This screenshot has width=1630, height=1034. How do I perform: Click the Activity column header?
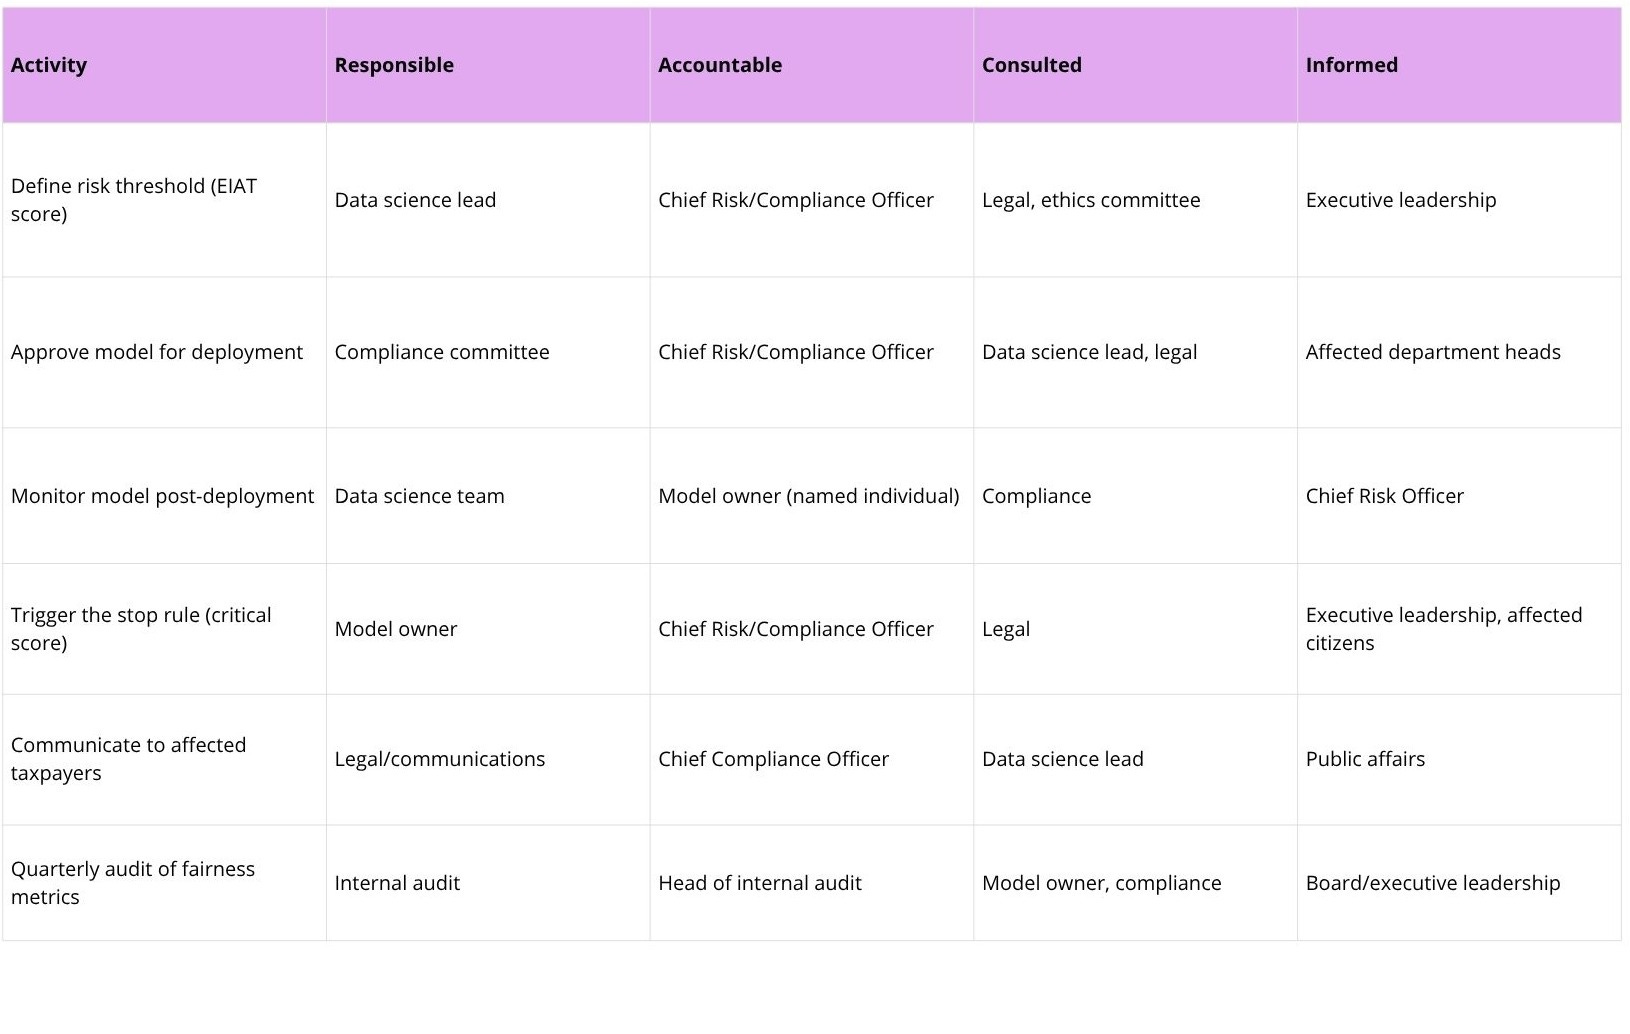click(x=164, y=65)
